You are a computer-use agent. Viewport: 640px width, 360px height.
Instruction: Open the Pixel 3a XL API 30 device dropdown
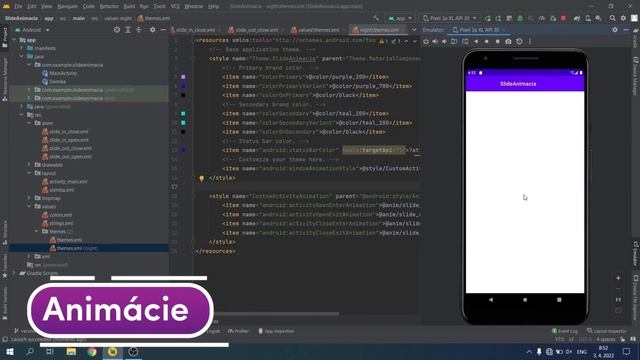(x=449, y=18)
